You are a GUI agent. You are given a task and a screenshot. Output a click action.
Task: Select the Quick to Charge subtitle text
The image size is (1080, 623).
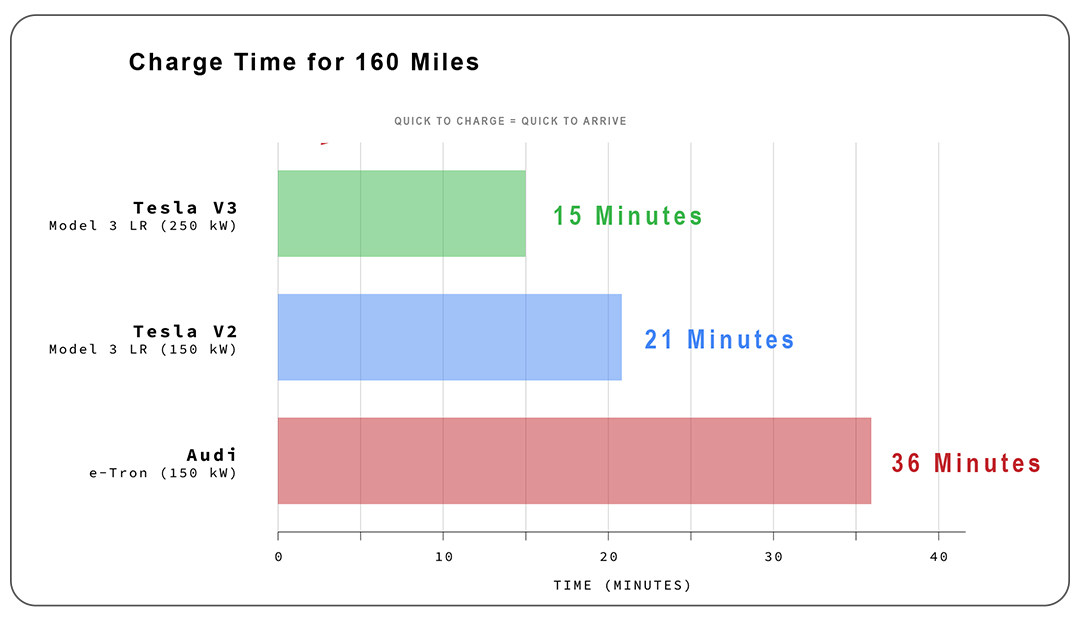tap(510, 121)
